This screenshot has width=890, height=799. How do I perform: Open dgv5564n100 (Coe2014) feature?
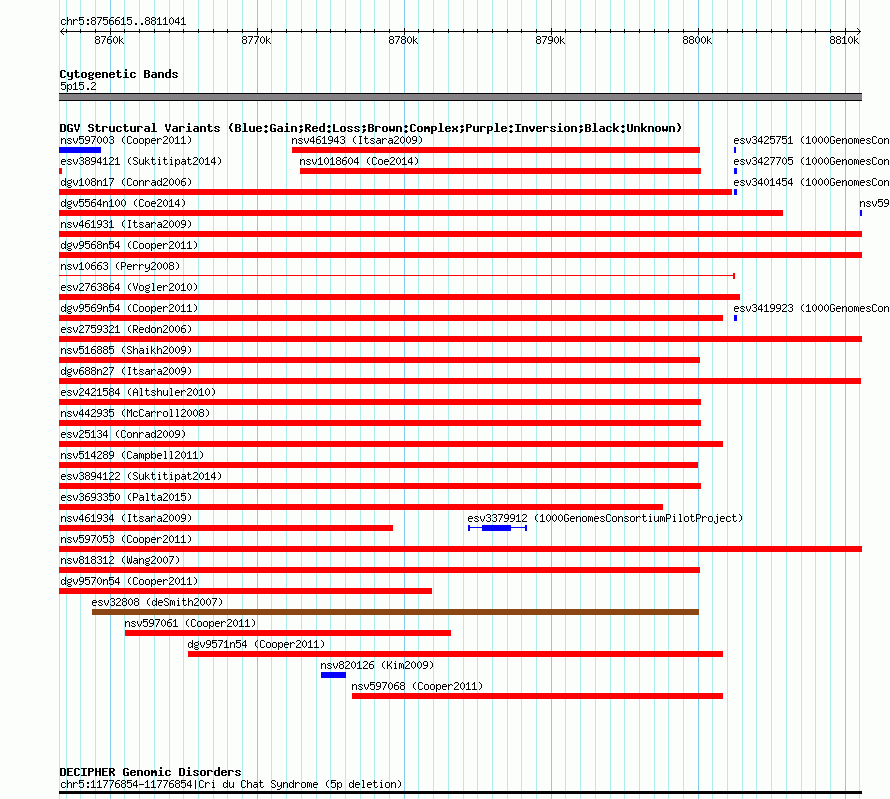[421, 213]
